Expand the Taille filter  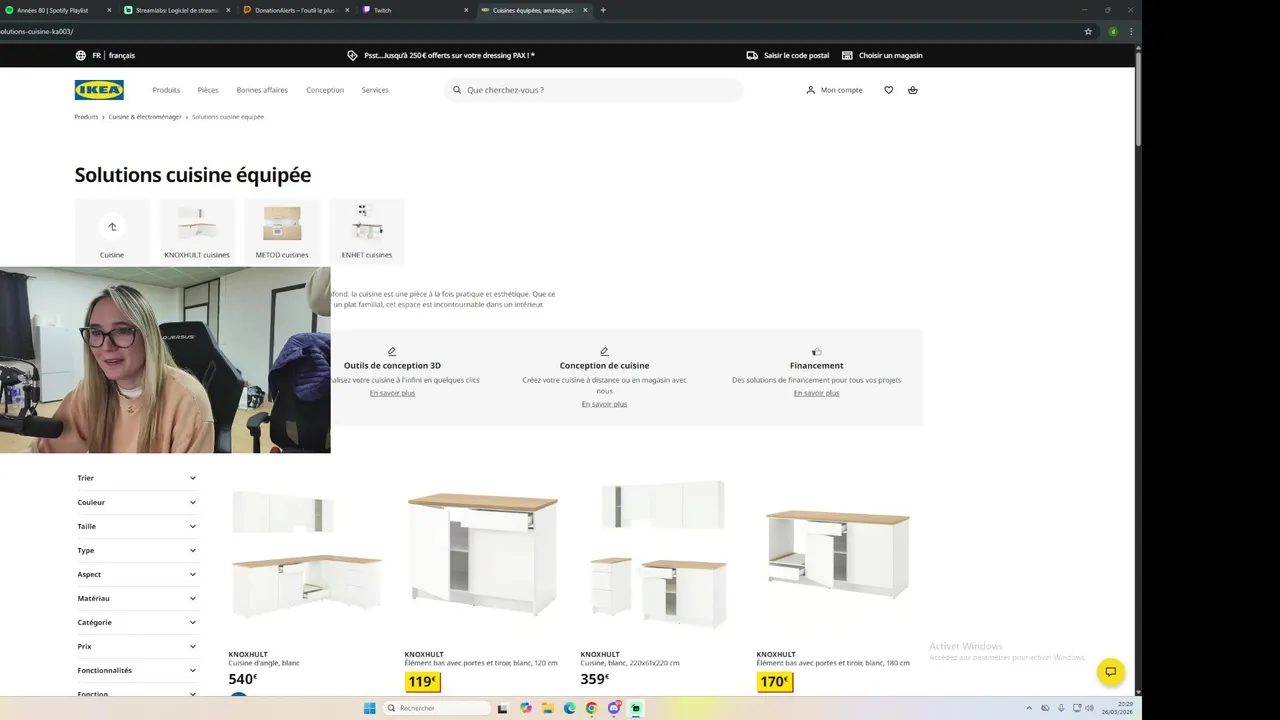pos(137,526)
